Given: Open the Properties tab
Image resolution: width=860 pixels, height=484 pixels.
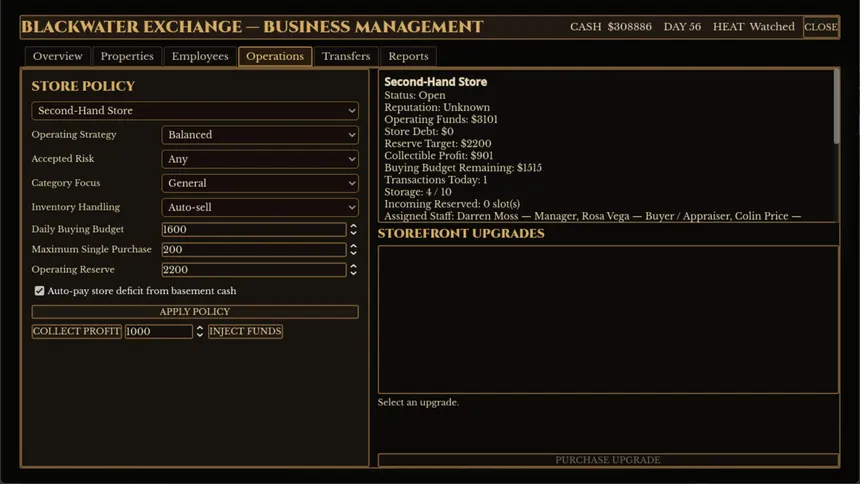Looking at the screenshot, I should (x=127, y=57).
